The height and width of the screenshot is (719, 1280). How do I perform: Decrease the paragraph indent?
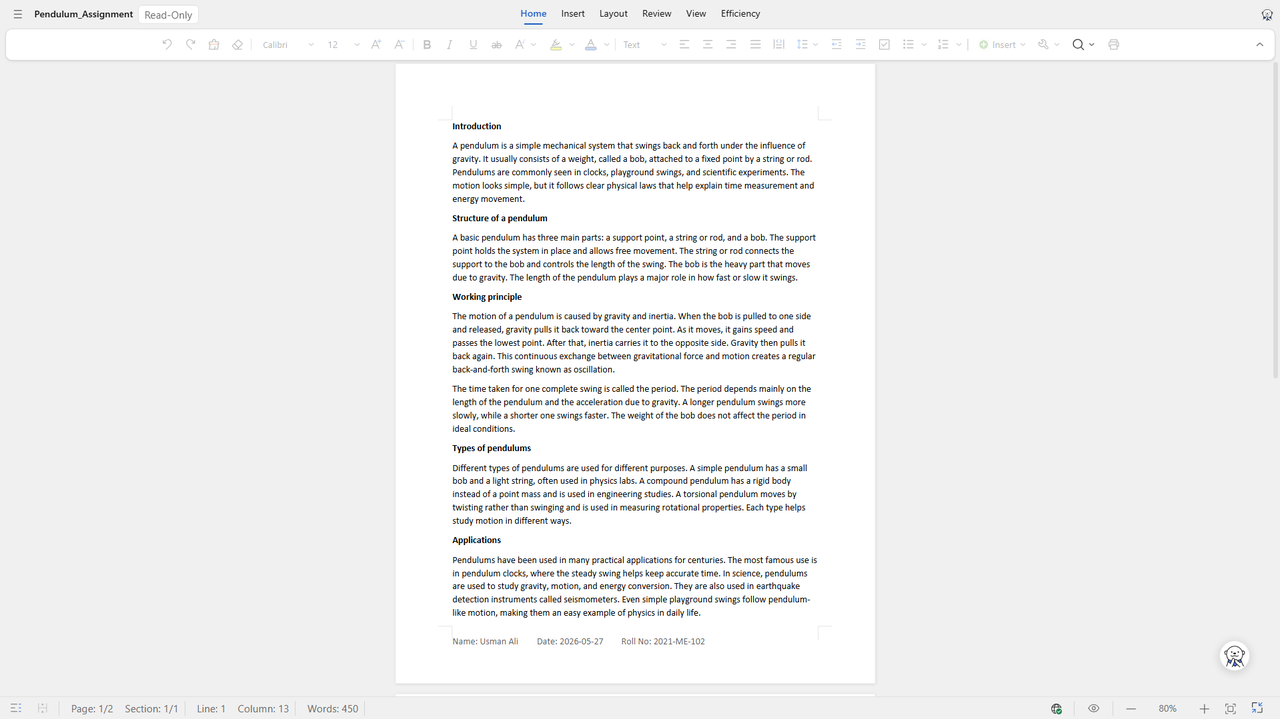[x=837, y=45]
